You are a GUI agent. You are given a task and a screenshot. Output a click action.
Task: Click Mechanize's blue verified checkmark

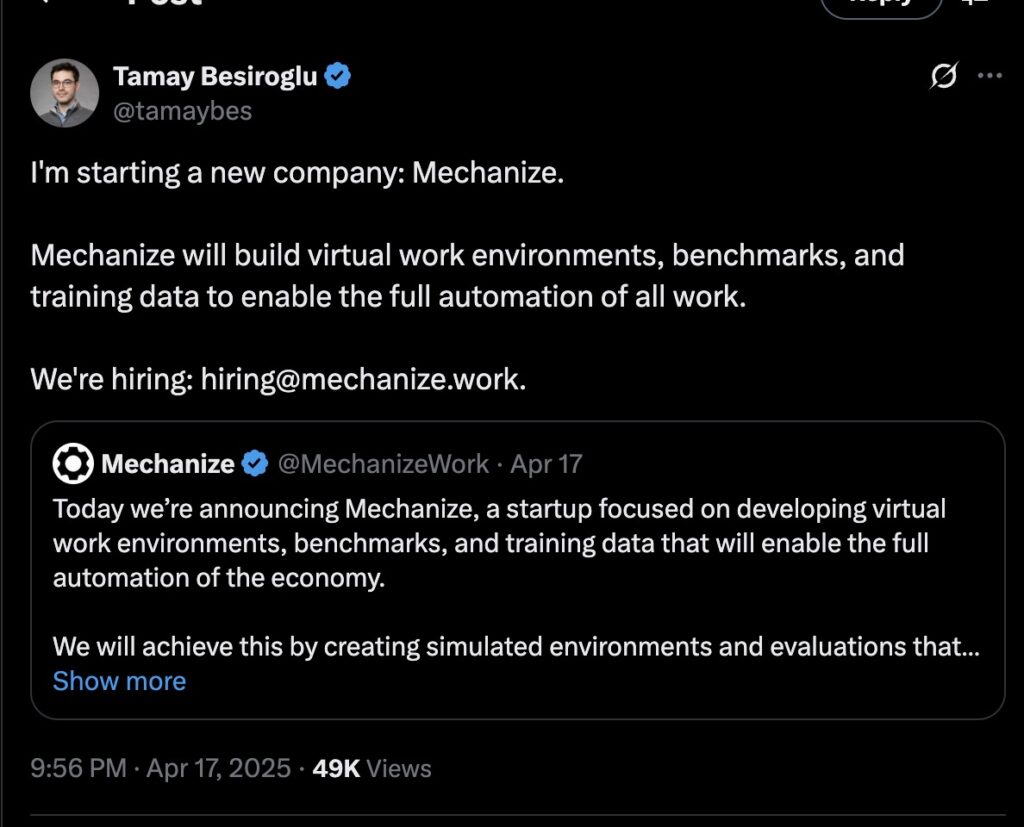click(255, 464)
